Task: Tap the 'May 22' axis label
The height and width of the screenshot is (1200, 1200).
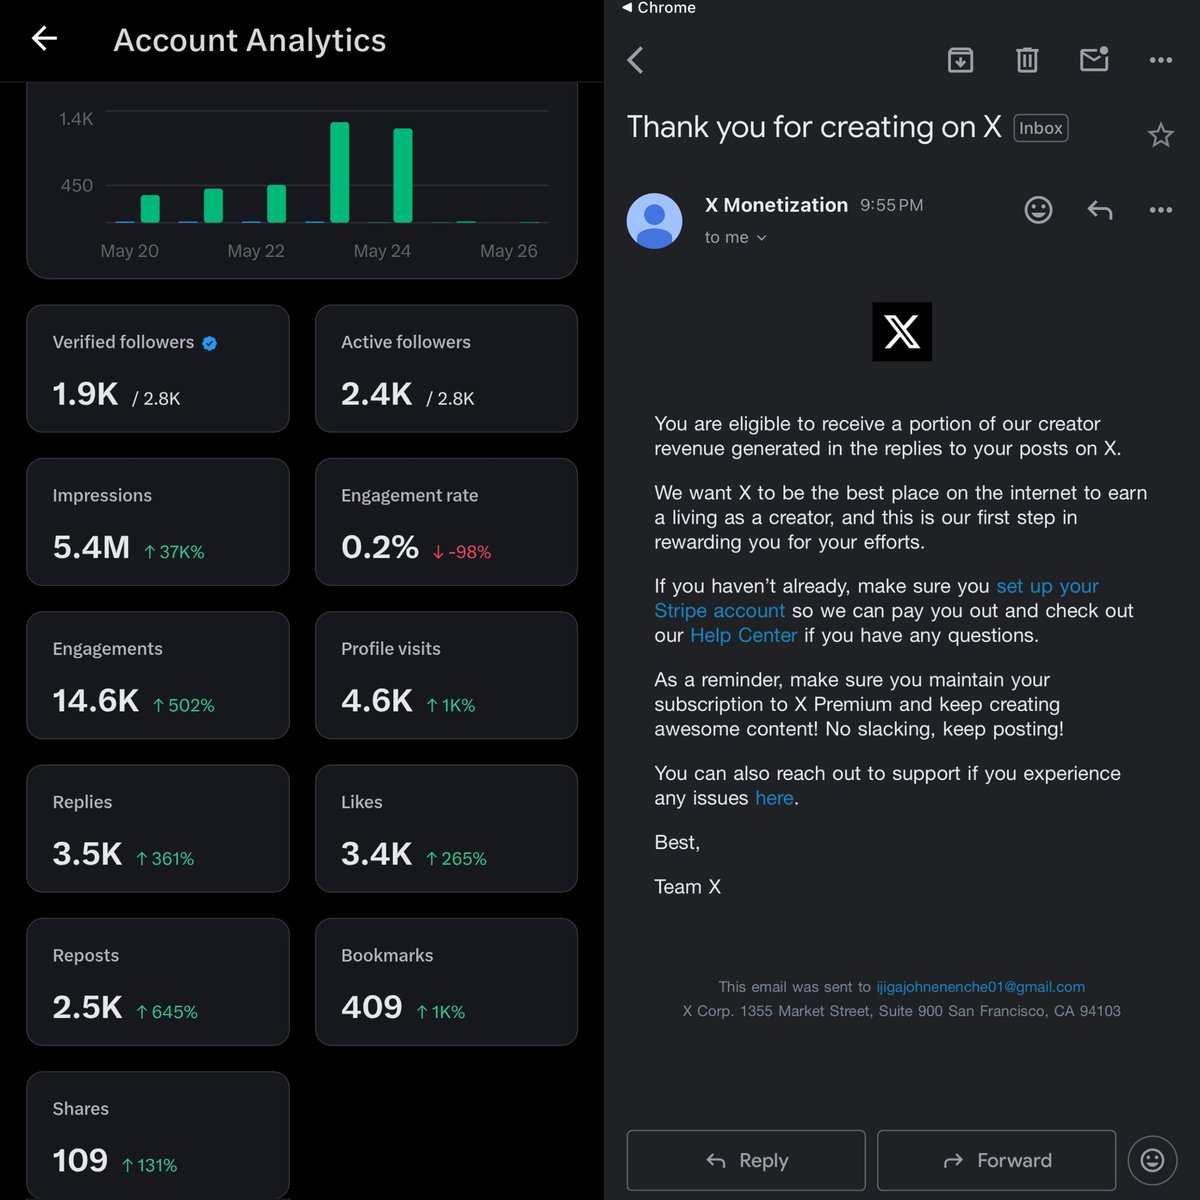Action: [256, 251]
